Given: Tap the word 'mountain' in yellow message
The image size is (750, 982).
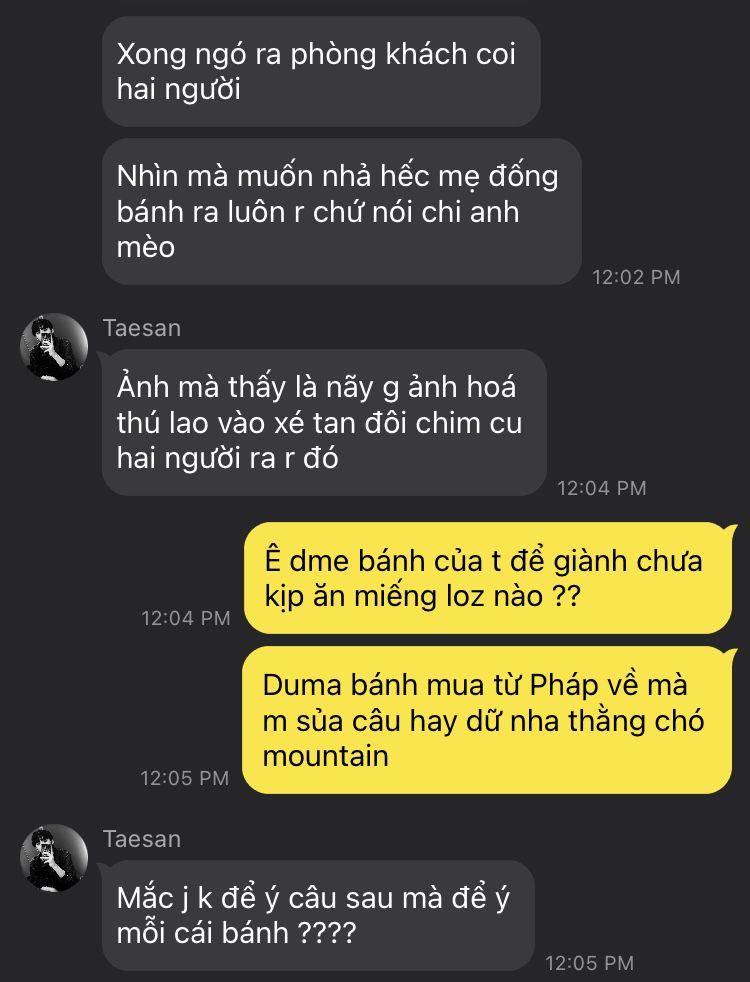Looking at the screenshot, I should (x=326, y=756).
